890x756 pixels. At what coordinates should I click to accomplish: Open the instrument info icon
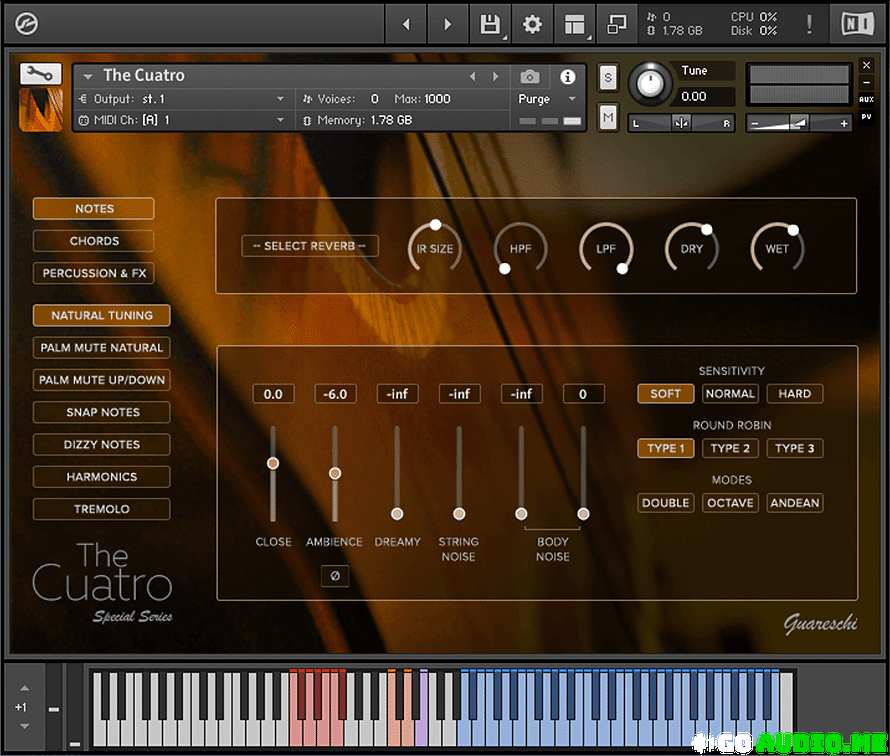click(x=567, y=77)
